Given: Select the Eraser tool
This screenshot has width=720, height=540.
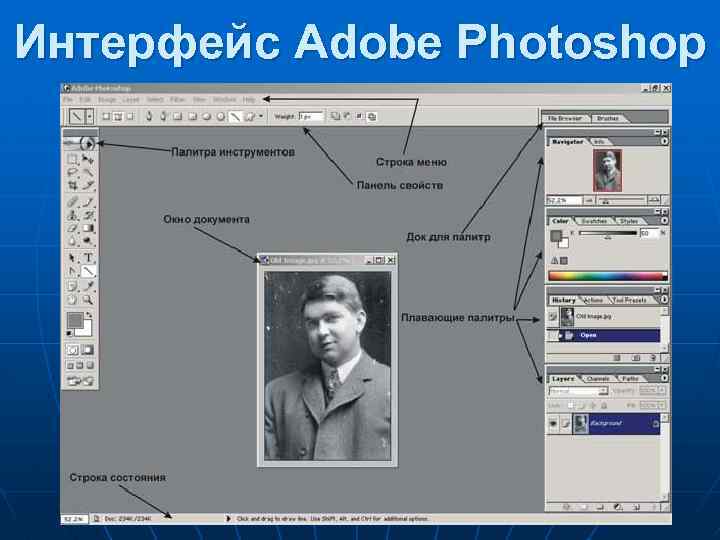Looking at the screenshot, I should coord(72,228).
